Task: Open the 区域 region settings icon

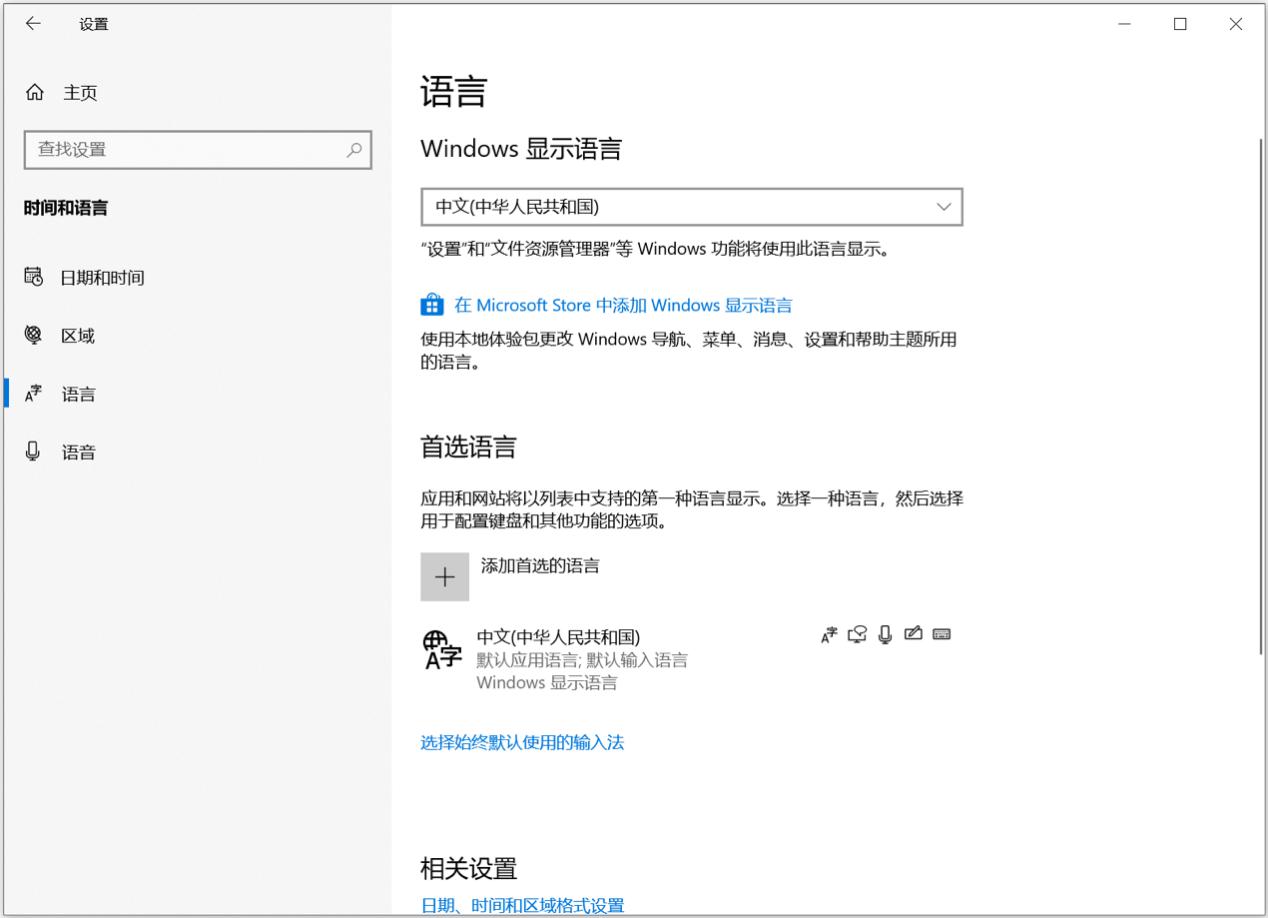Action: [x=33, y=335]
